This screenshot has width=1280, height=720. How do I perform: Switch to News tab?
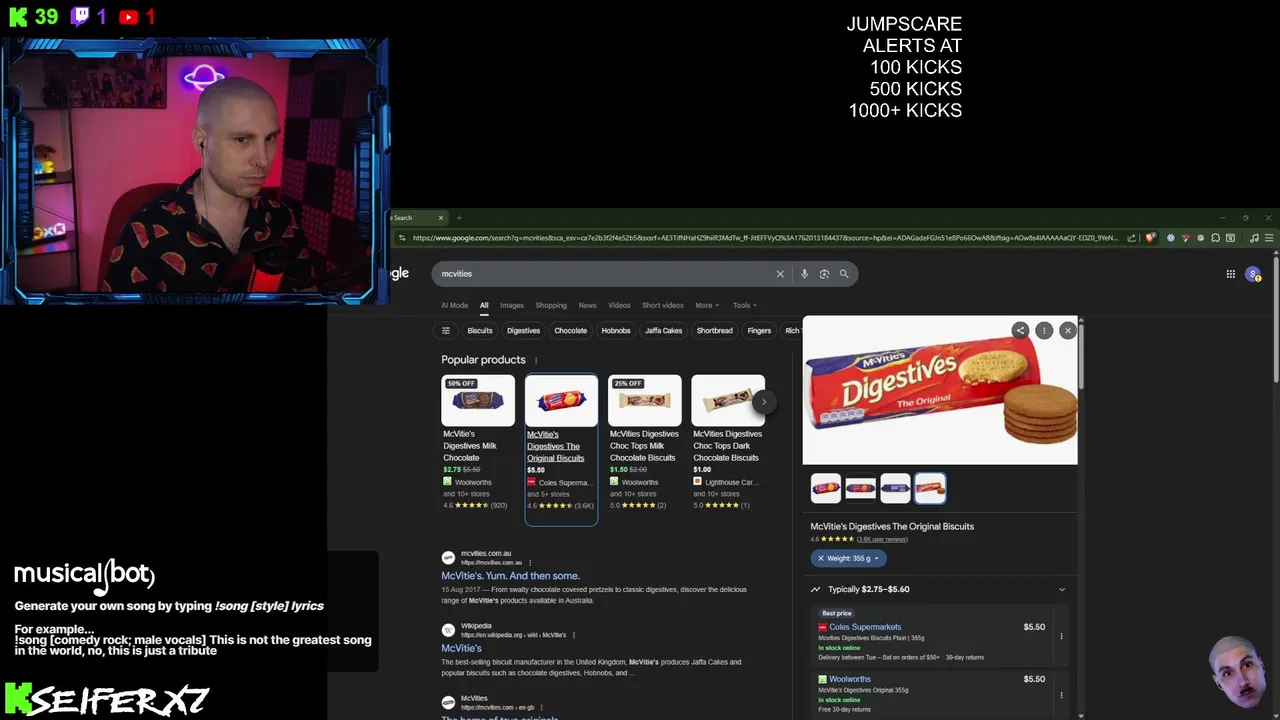587,305
